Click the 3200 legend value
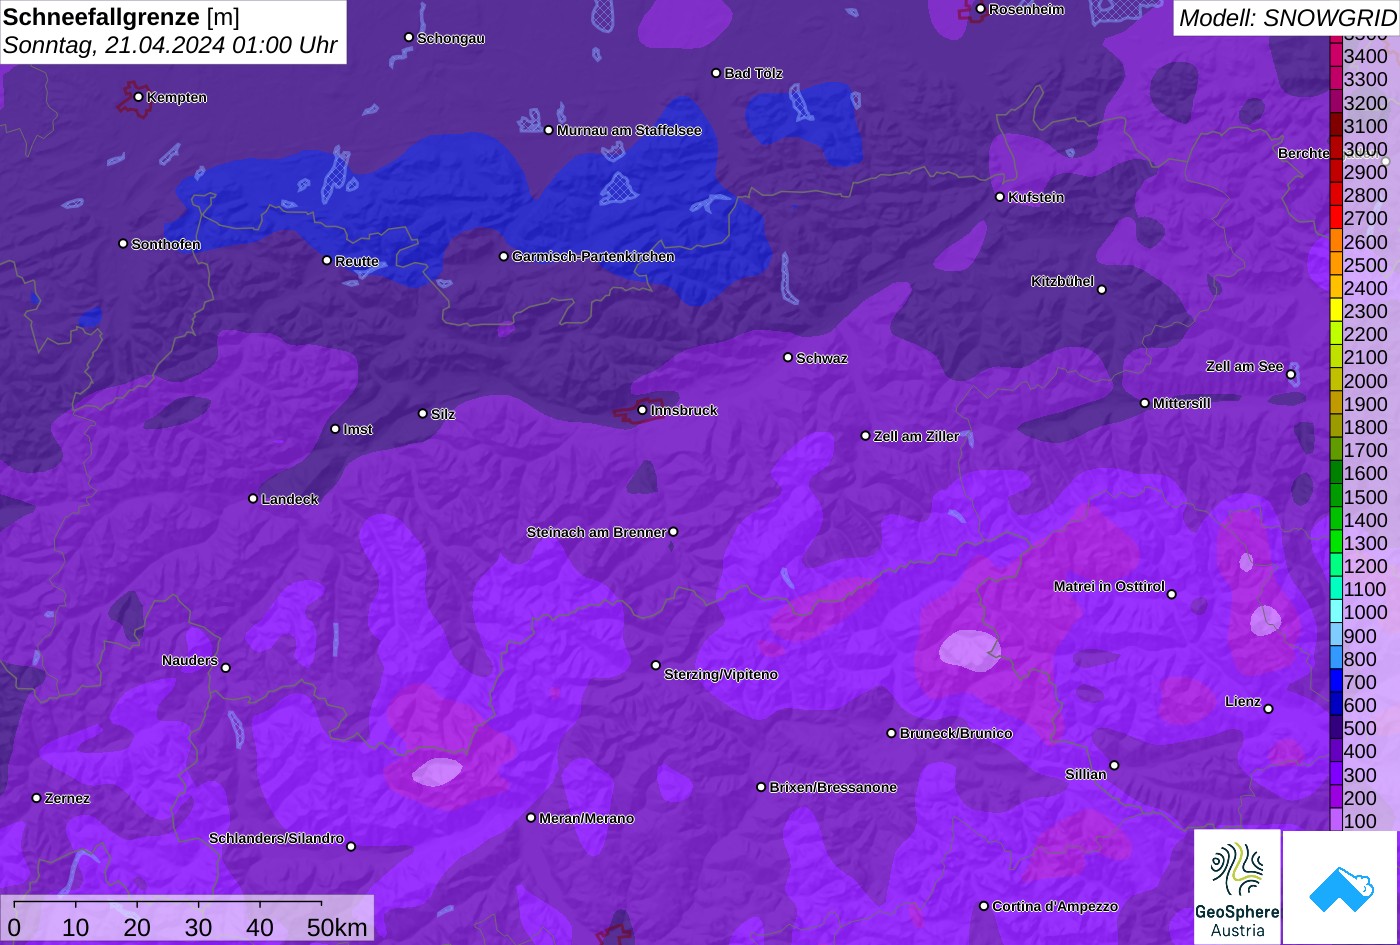Image resolution: width=1400 pixels, height=945 pixels. tap(1365, 103)
